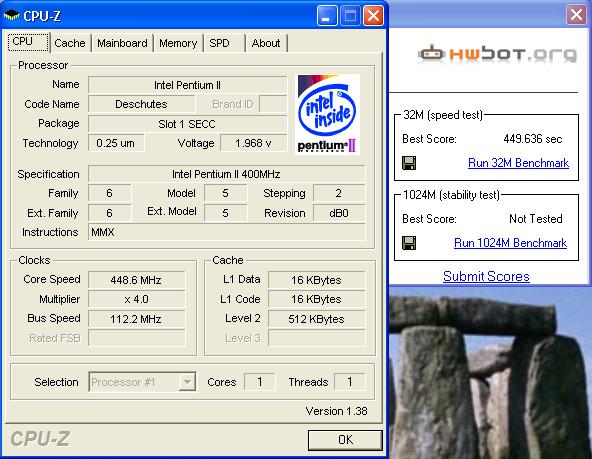
Task: Click the Bus Speed value 112.2 MHz
Action: pyautogui.click(x=136, y=319)
